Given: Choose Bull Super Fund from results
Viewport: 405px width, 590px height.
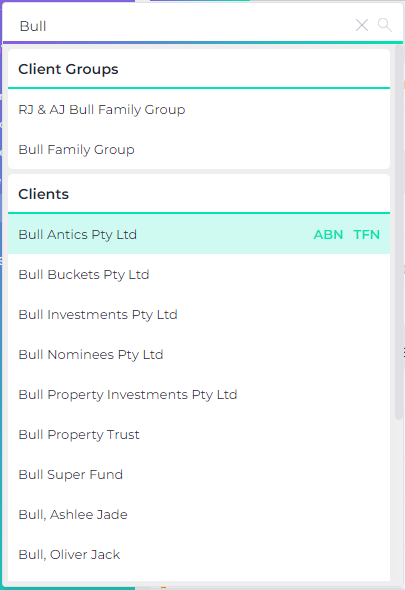Looking at the screenshot, I should 199,474.
